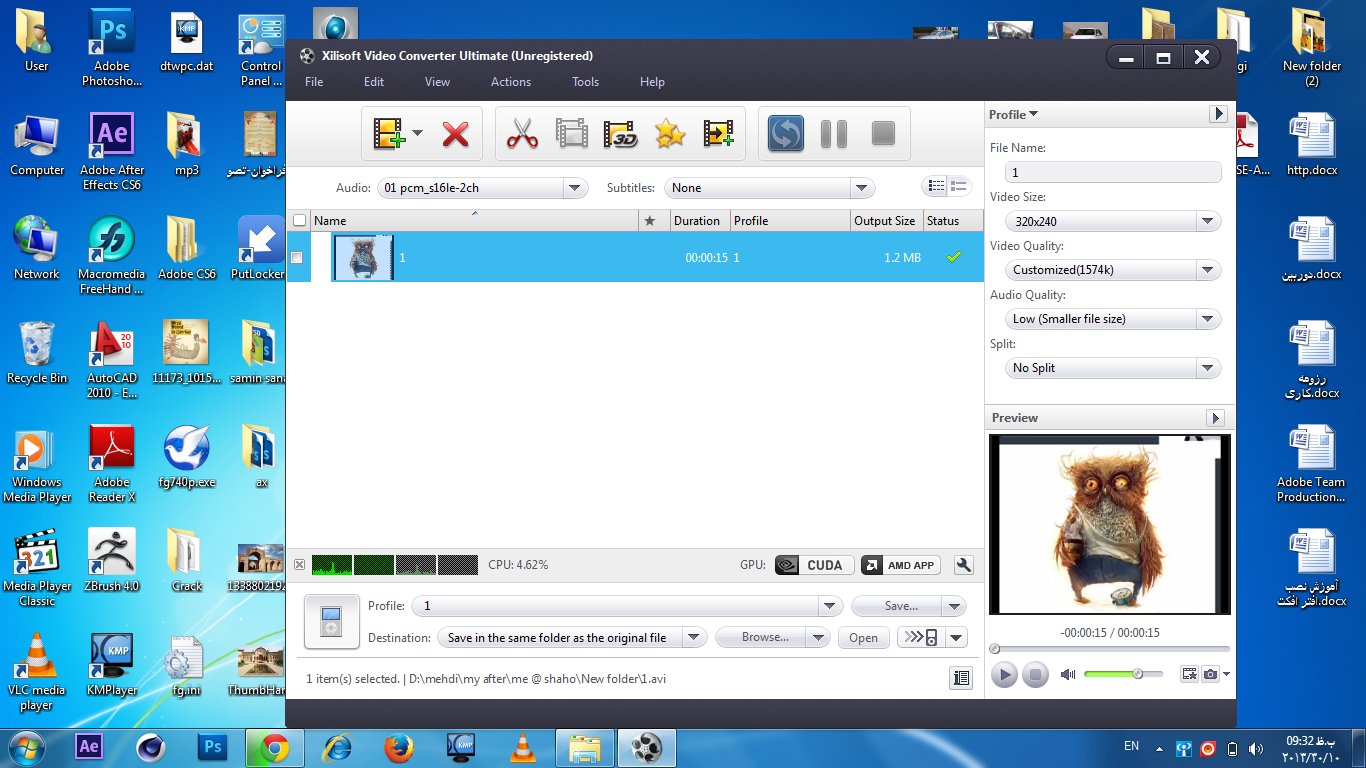
Task: Tick the select-all checkbox in list header
Action: pos(299,221)
